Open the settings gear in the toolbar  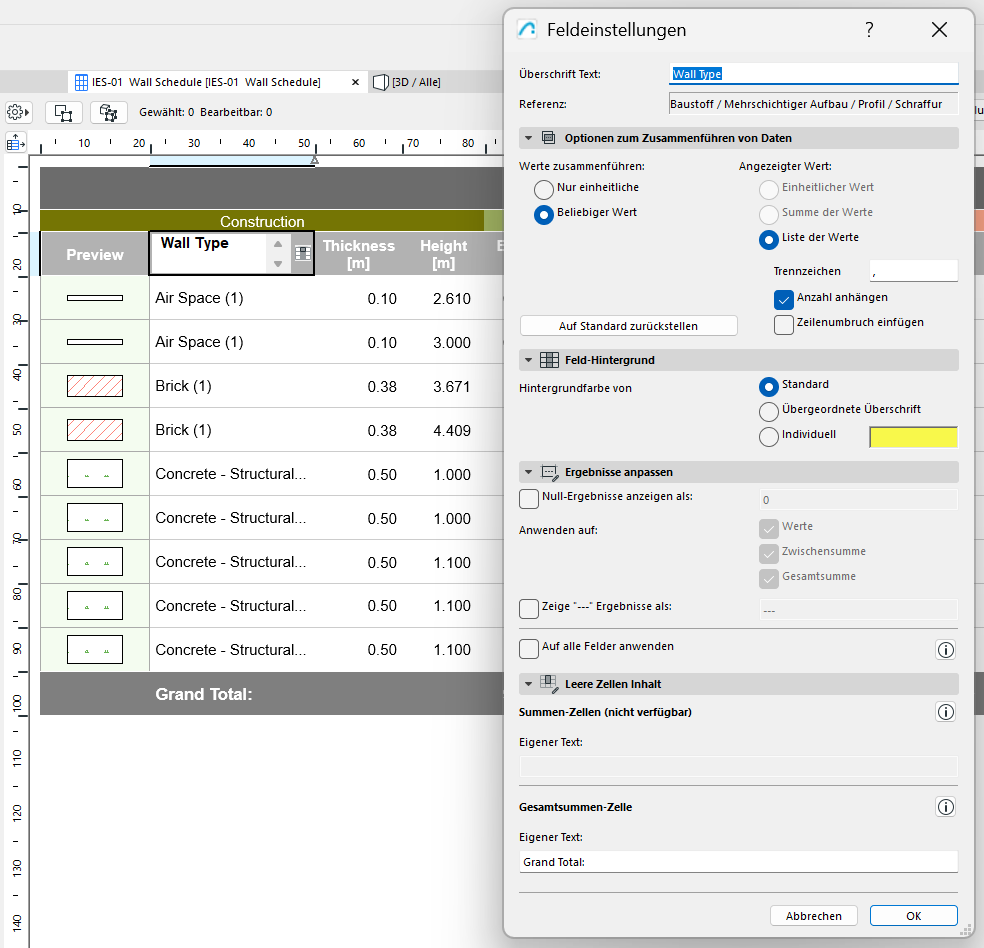[x=17, y=112]
